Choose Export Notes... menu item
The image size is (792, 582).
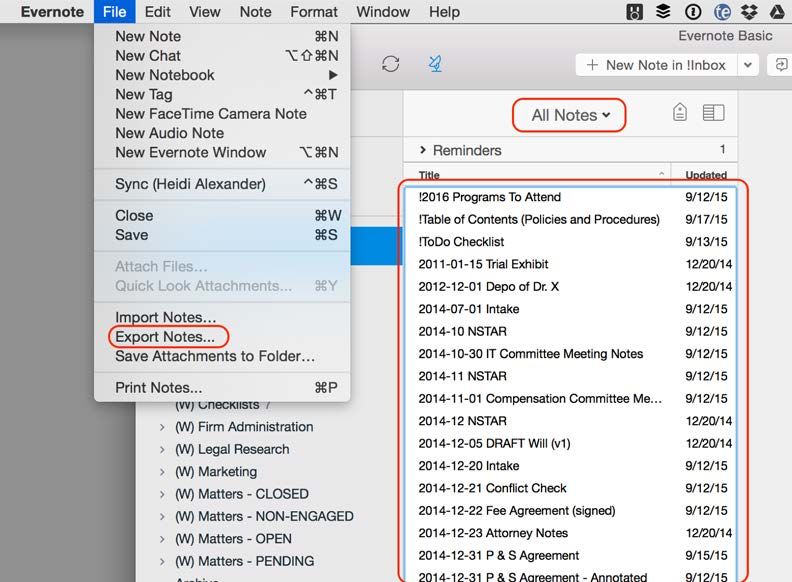click(222, 336)
